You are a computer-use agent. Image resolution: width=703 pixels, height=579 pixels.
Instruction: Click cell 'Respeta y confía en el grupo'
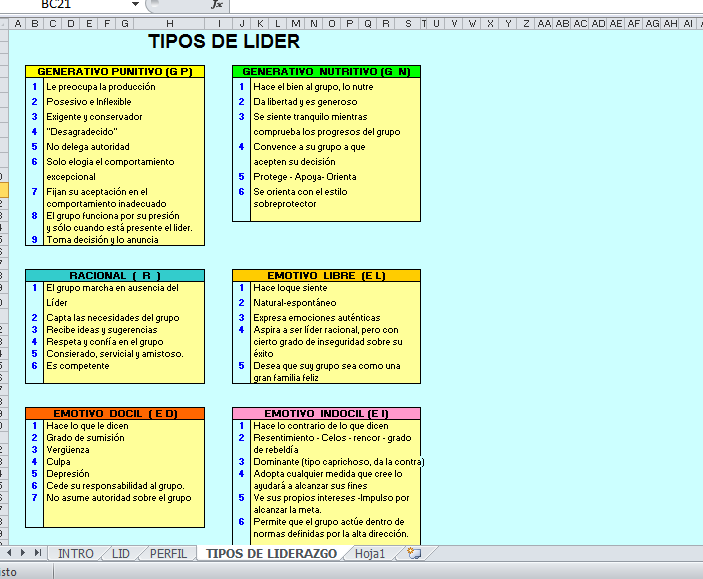click(x=105, y=342)
